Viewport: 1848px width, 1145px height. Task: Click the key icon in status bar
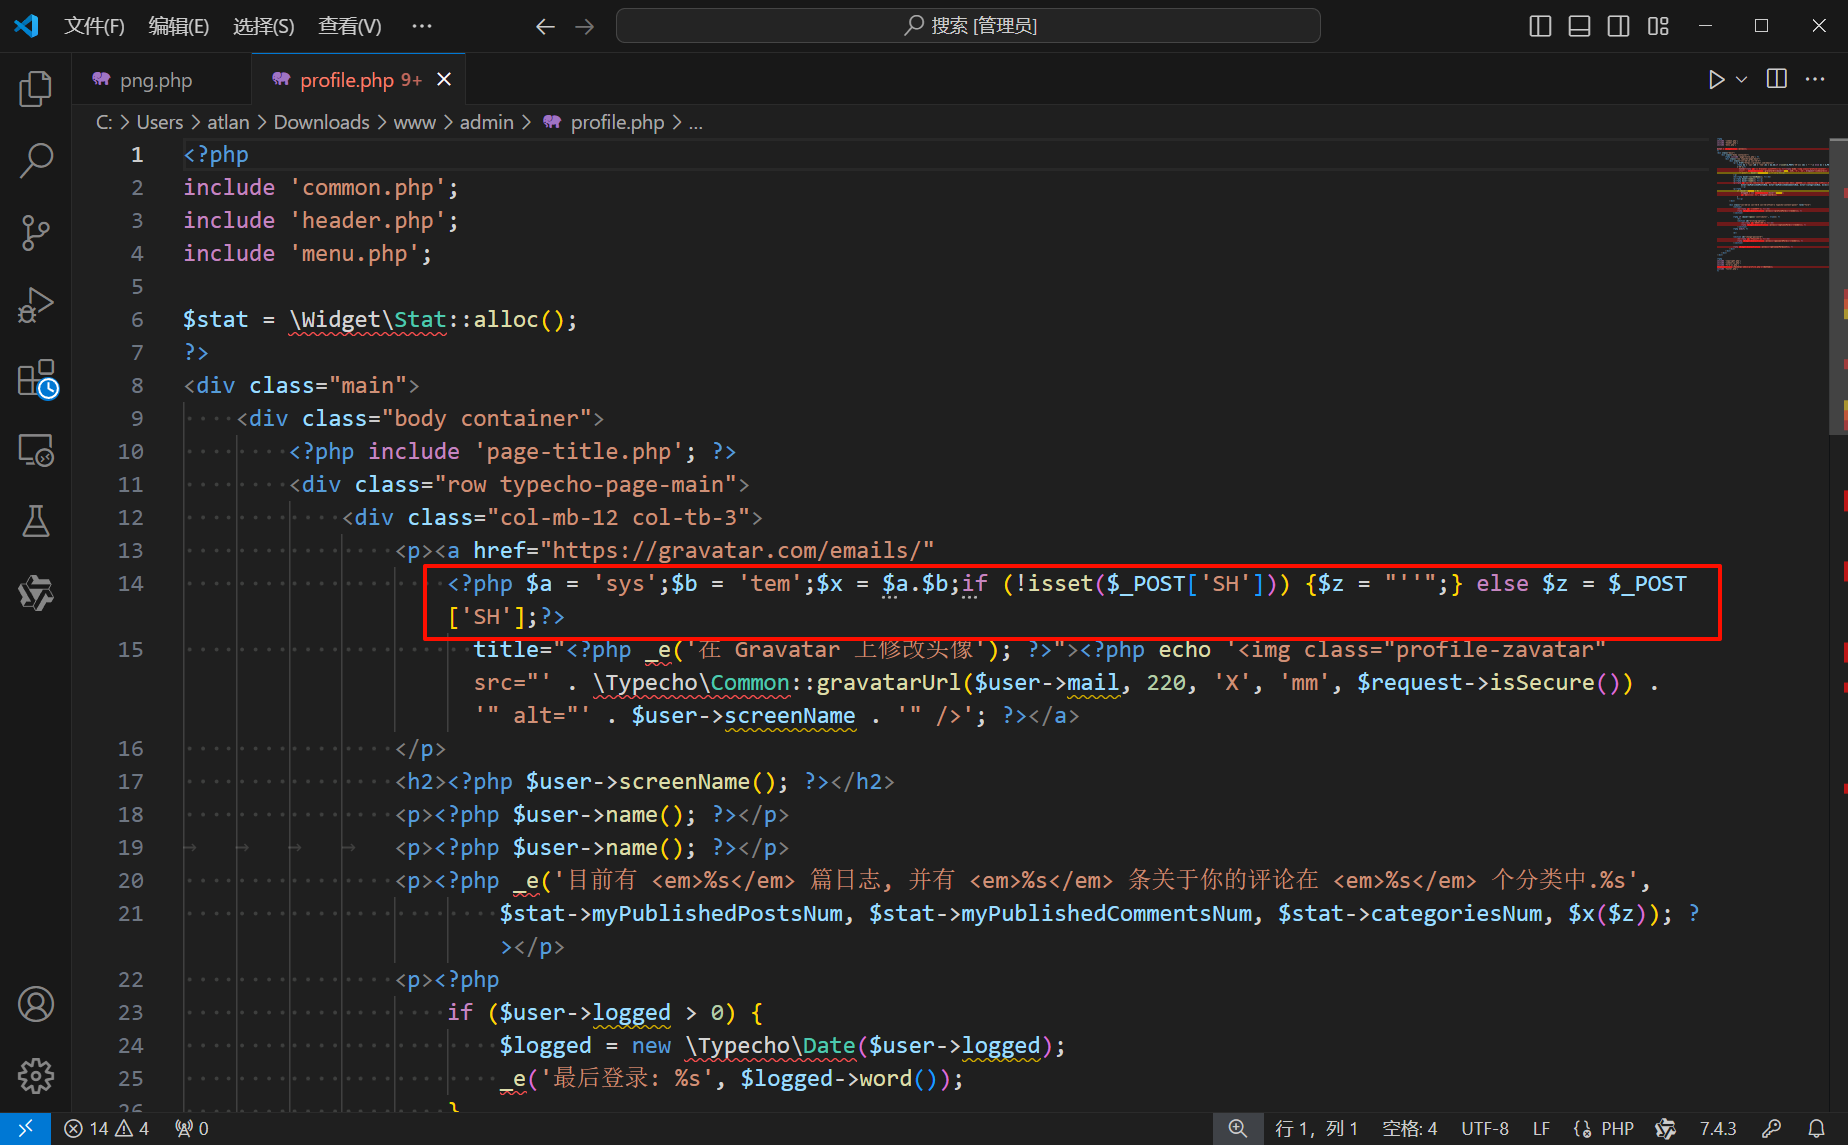coord(1771,1129)
